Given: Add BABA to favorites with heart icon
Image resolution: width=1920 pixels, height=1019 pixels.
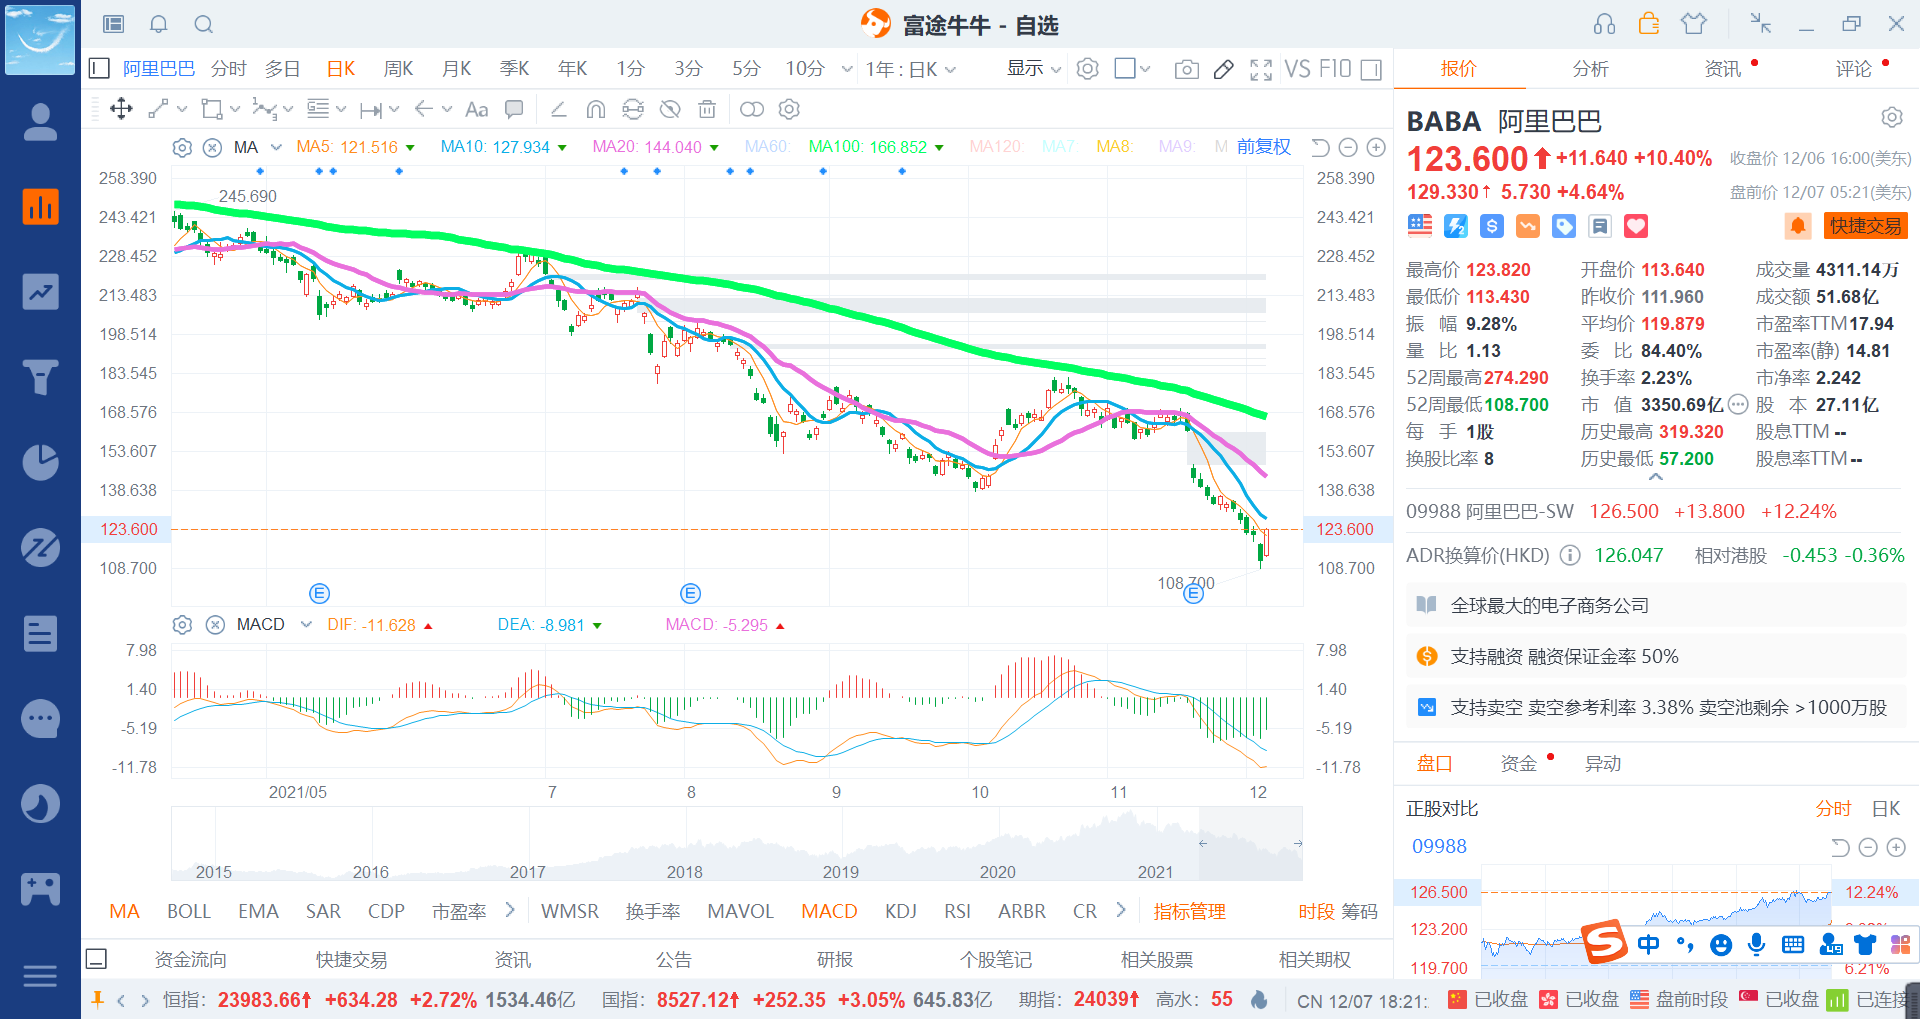Looking at the screenshot, I should (1636, 226).
